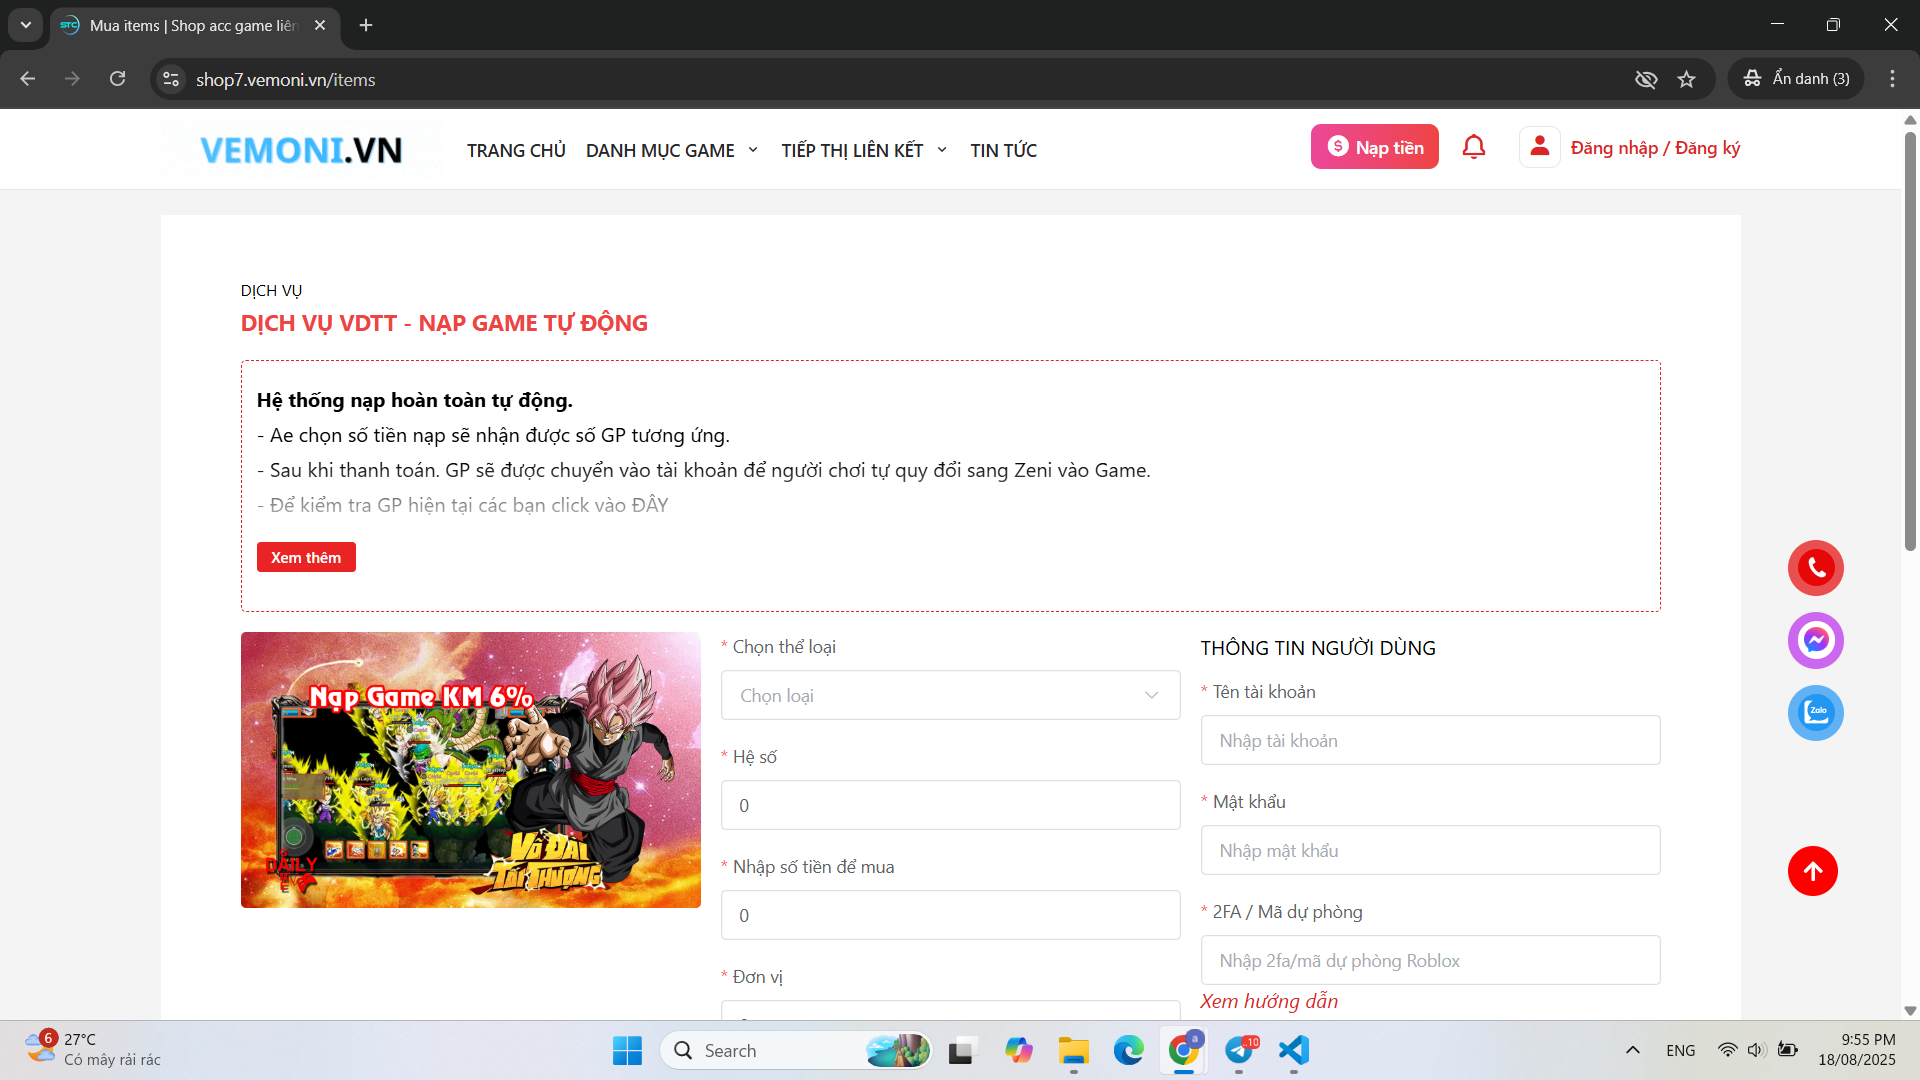Open the Xem hướng dẫn link
Viewport: 1920px width, 1080px height.
tap(1268, 1001)
